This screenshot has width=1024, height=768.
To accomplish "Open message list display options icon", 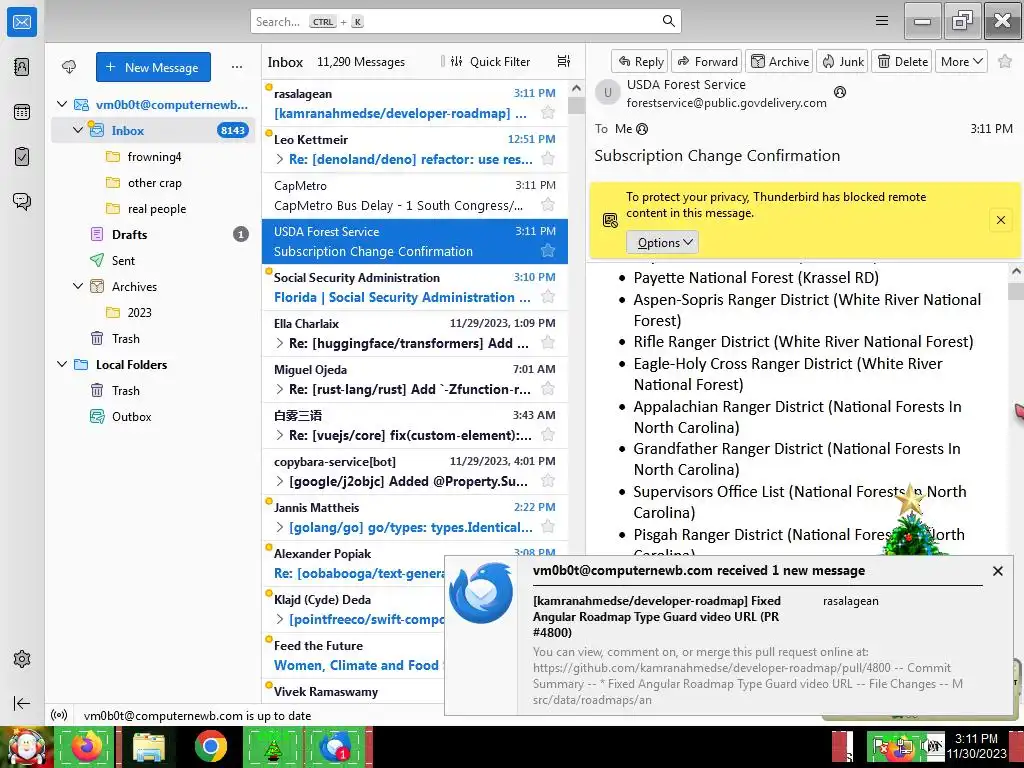I will click(564, 61).
